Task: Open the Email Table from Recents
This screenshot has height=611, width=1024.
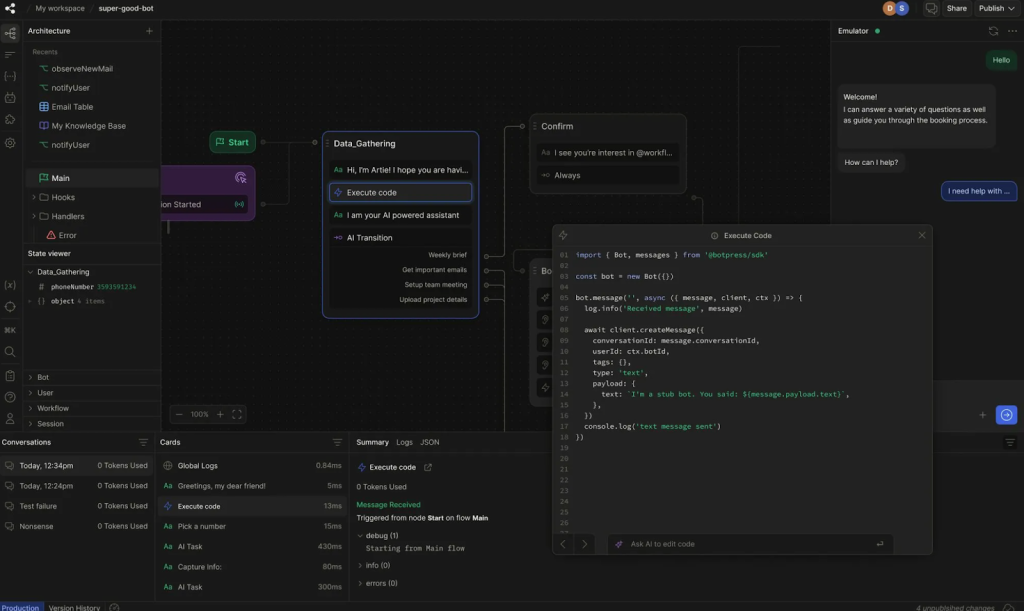Action: point(72,106)
